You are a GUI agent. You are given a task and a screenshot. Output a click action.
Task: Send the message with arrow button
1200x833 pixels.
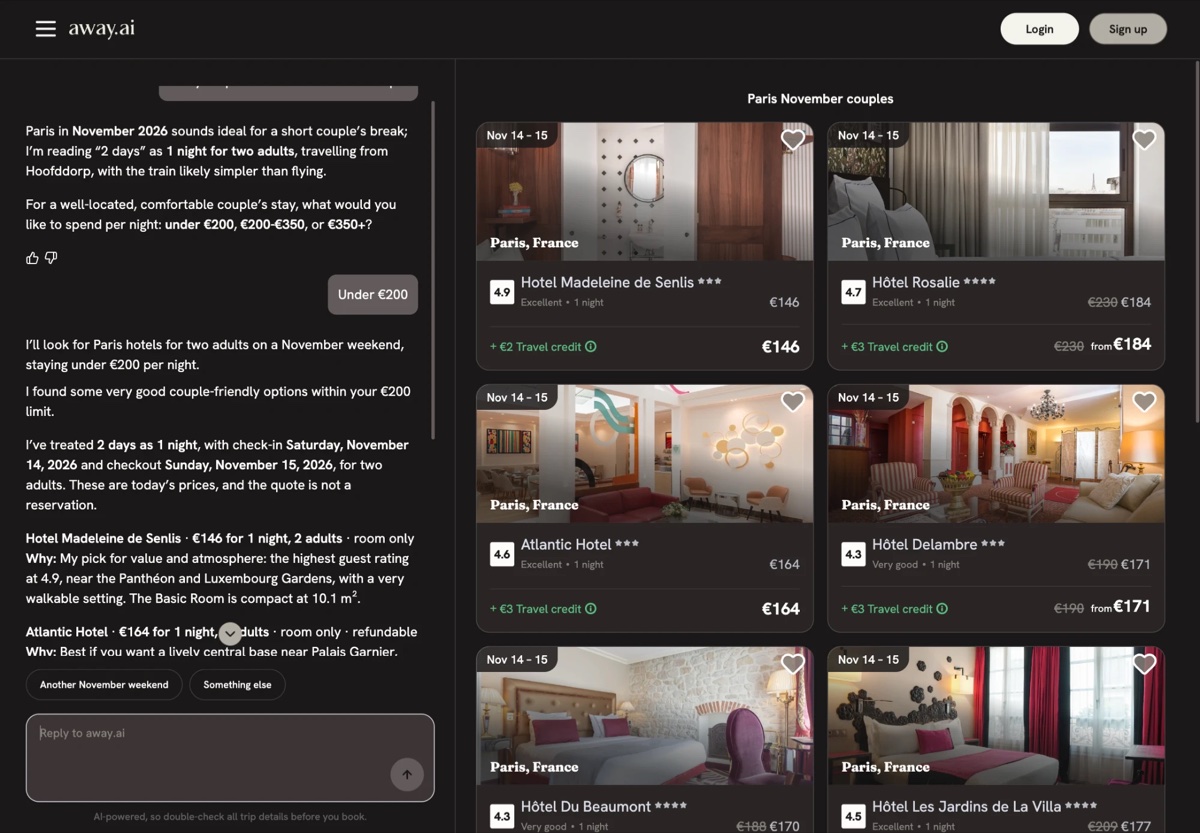(407, 774)
